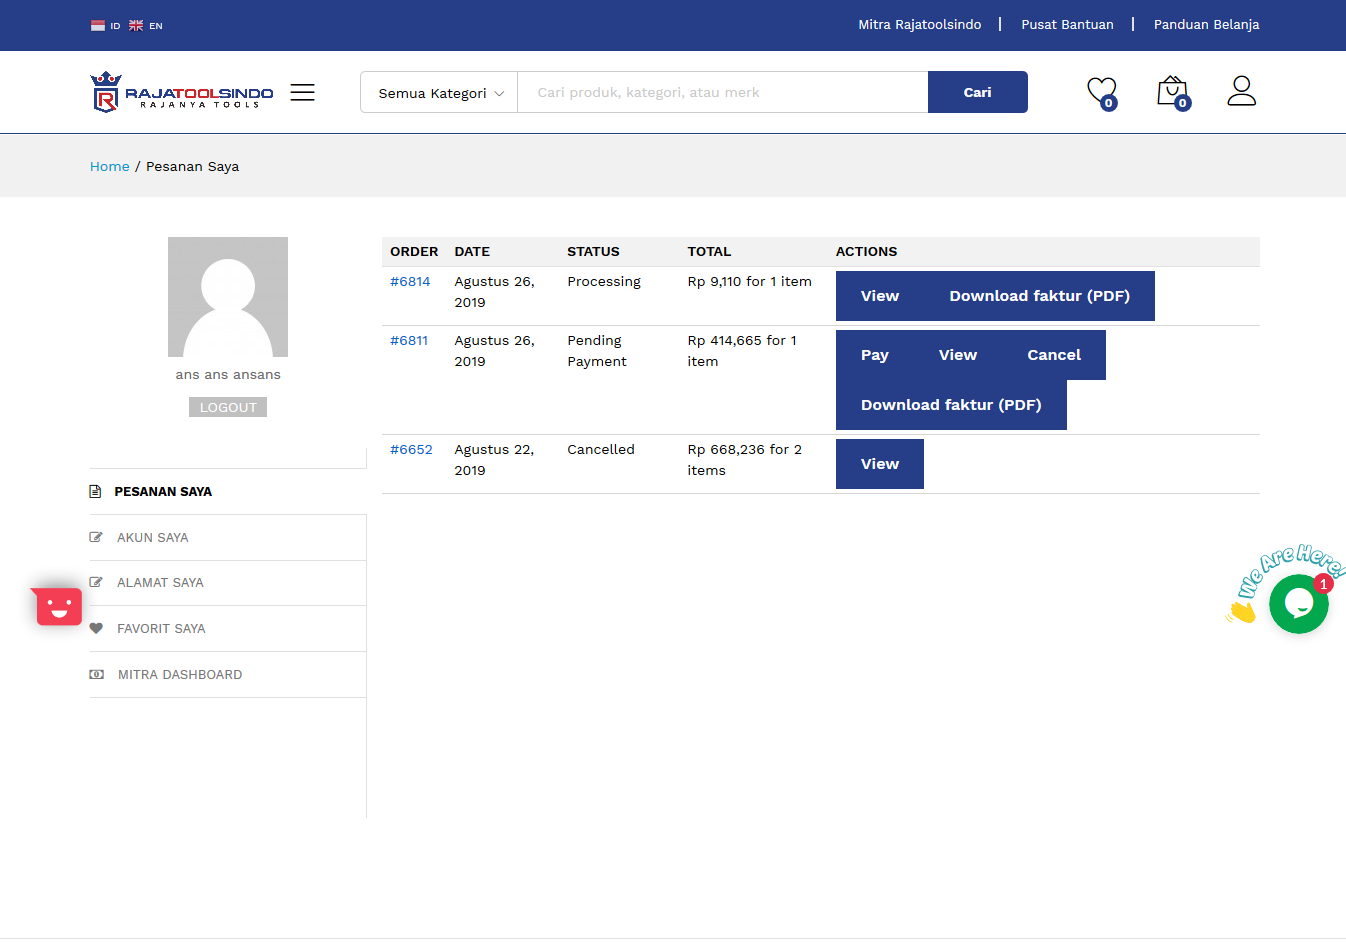Pay for order #6811
1346x942 pixels.
875,355
